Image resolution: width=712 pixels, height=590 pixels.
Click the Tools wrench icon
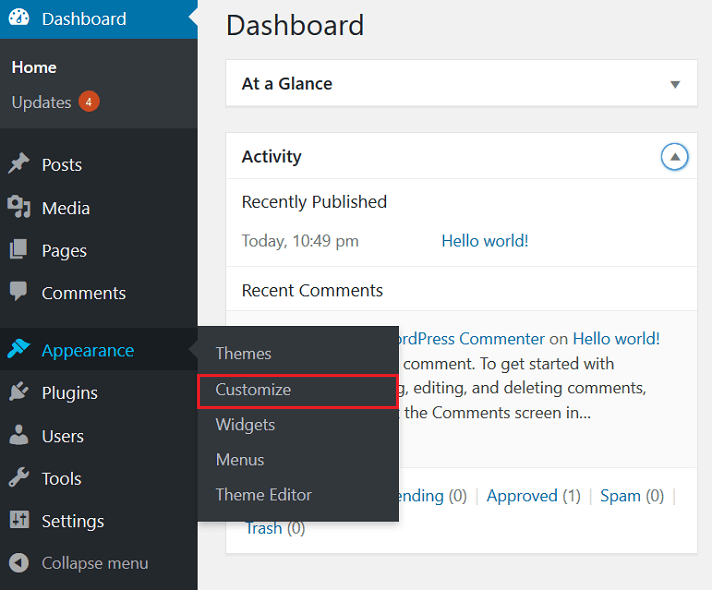[x=19, y=479]
